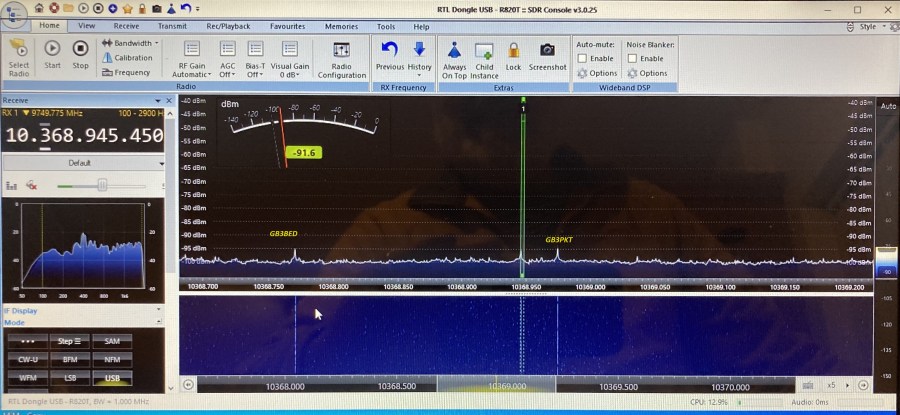Enable the Auto-mute checkbox

click(583, 58)
